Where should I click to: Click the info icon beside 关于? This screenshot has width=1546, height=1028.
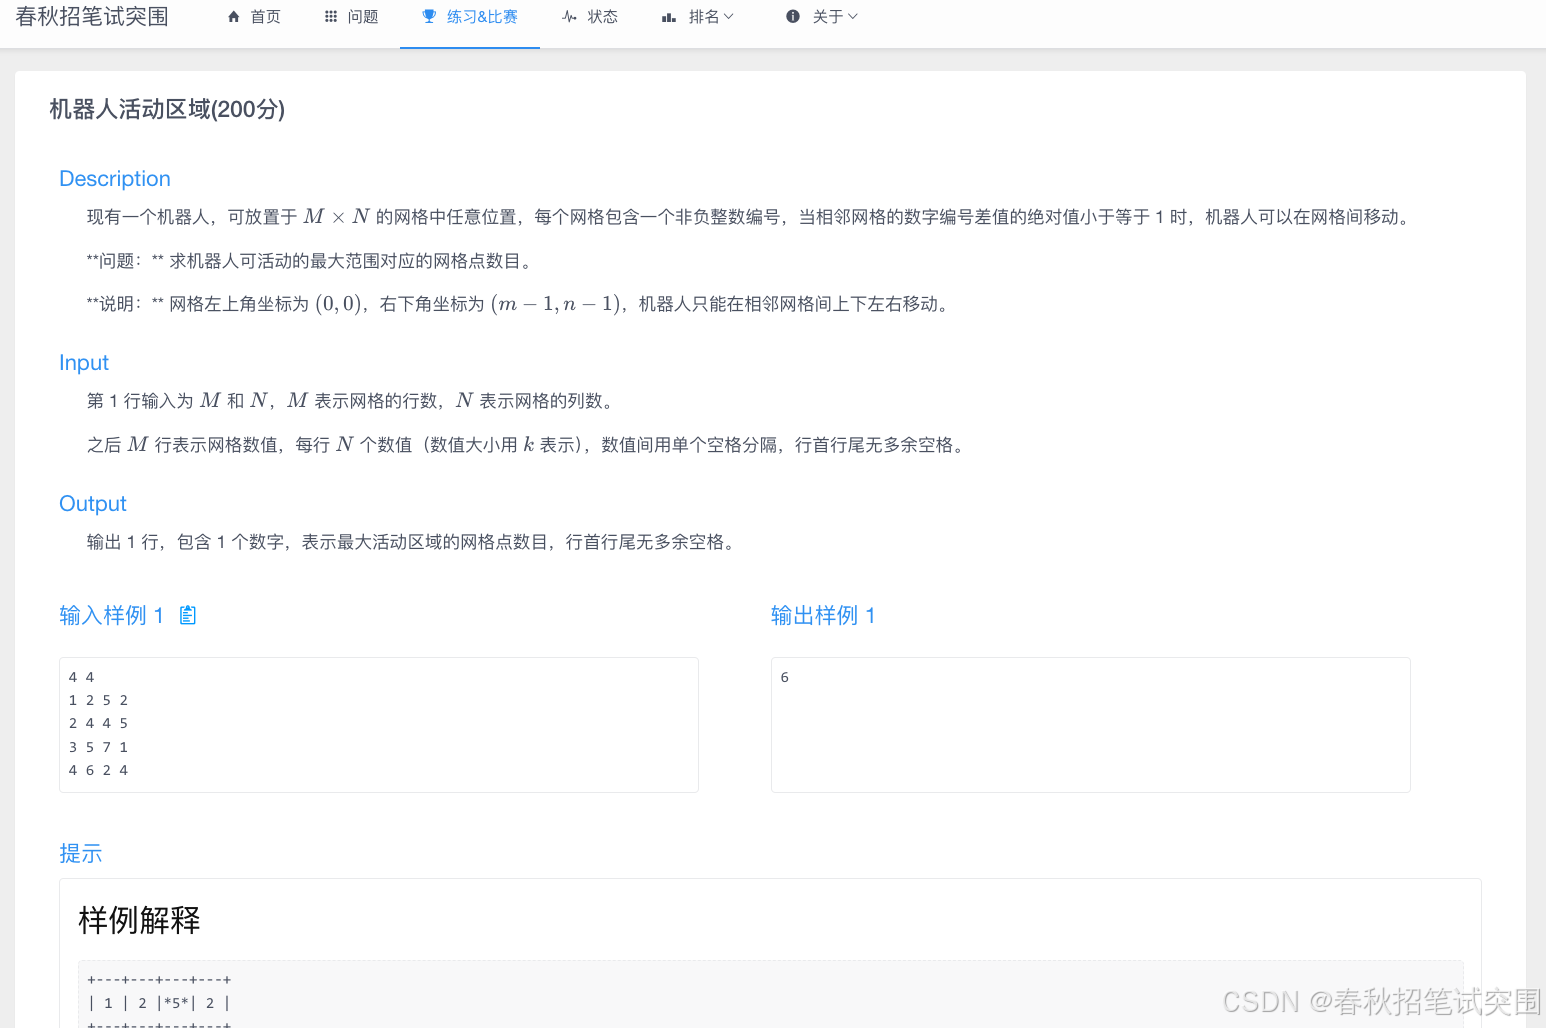pos(793,17)
